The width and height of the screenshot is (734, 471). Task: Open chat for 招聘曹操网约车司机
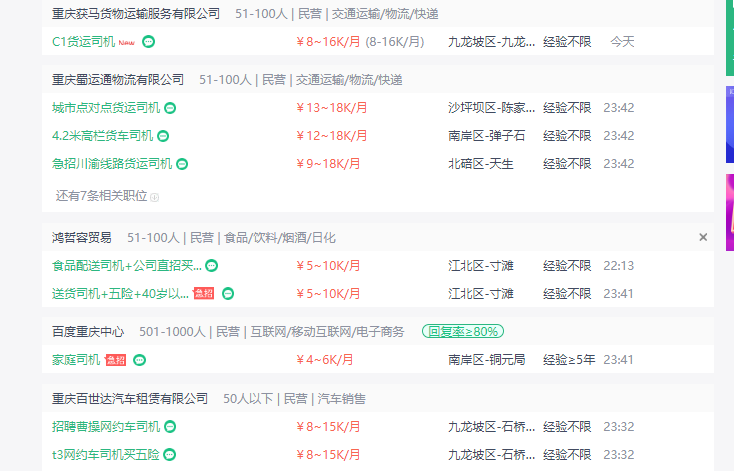point(170,427)
